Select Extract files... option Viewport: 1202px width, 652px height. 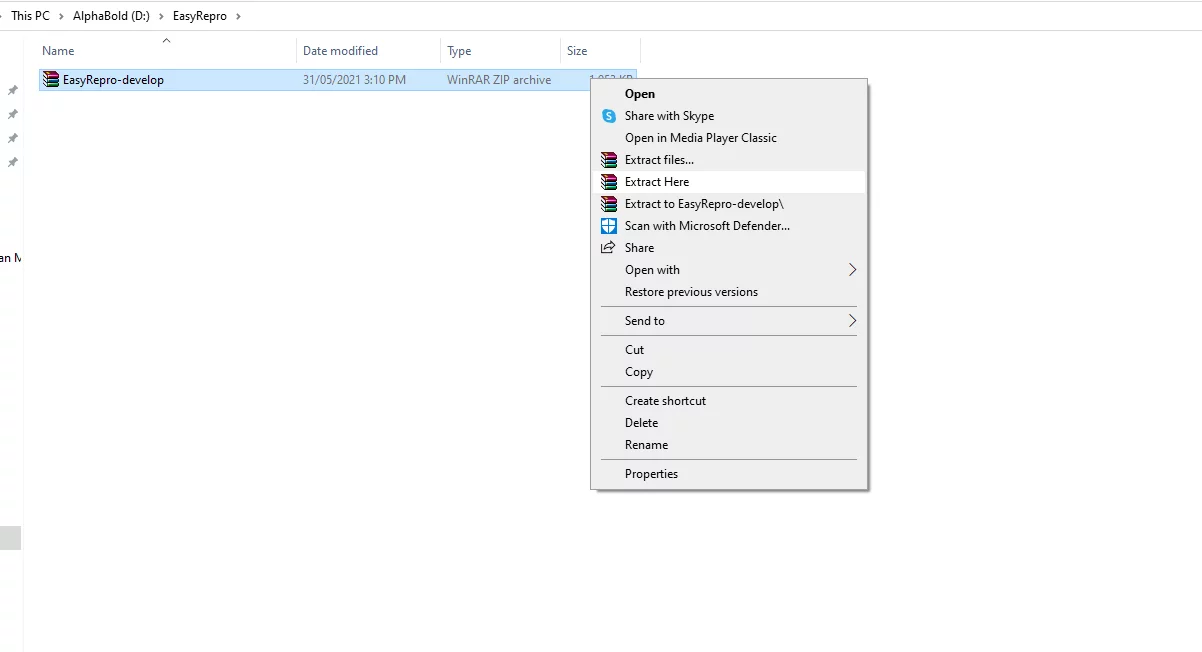(x=728, y=160)
